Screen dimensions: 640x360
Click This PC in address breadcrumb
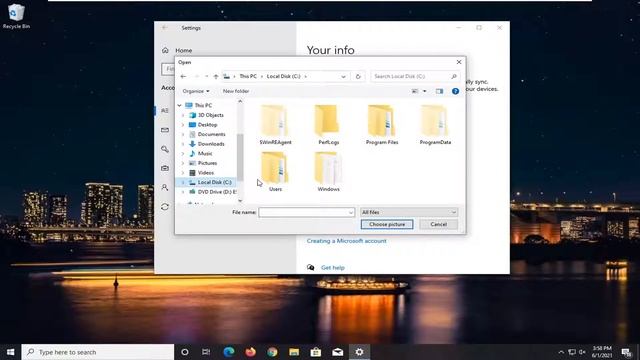248,76
